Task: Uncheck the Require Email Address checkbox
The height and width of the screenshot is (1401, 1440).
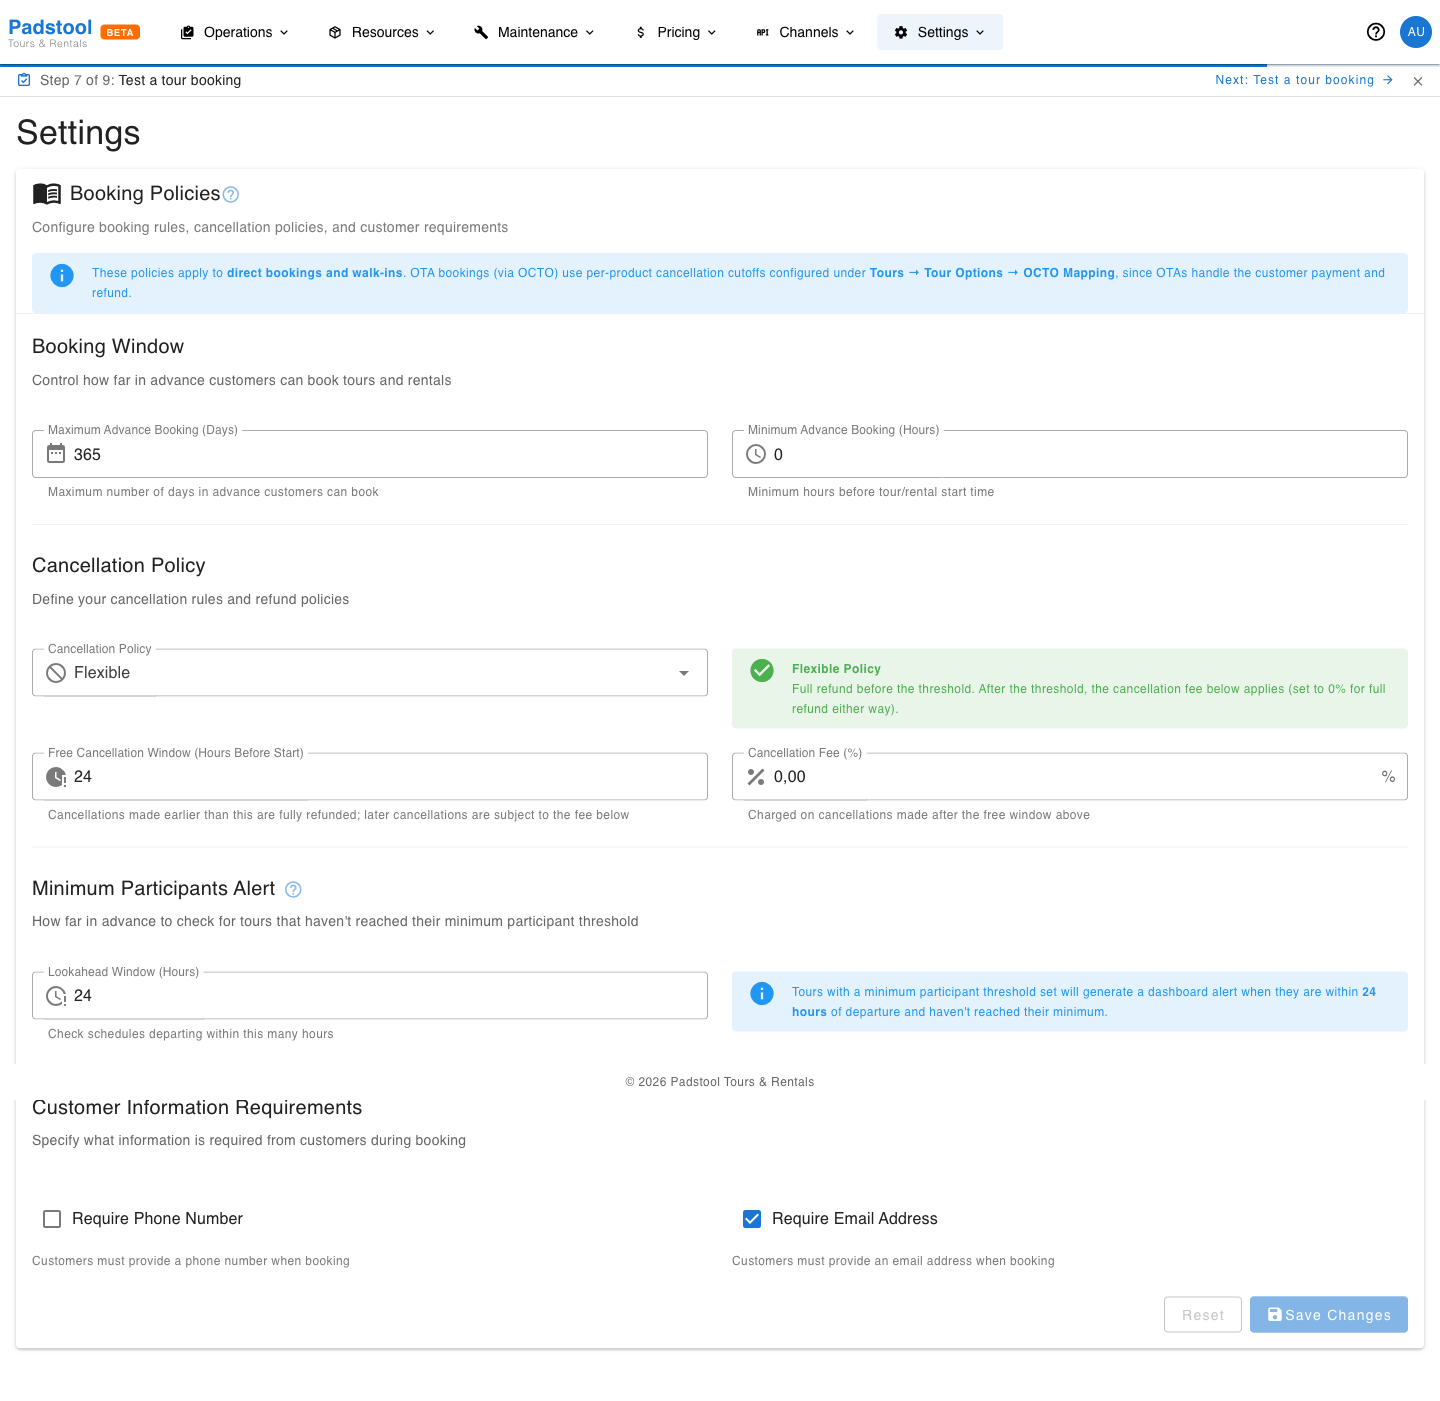Action: [752, 1219]
